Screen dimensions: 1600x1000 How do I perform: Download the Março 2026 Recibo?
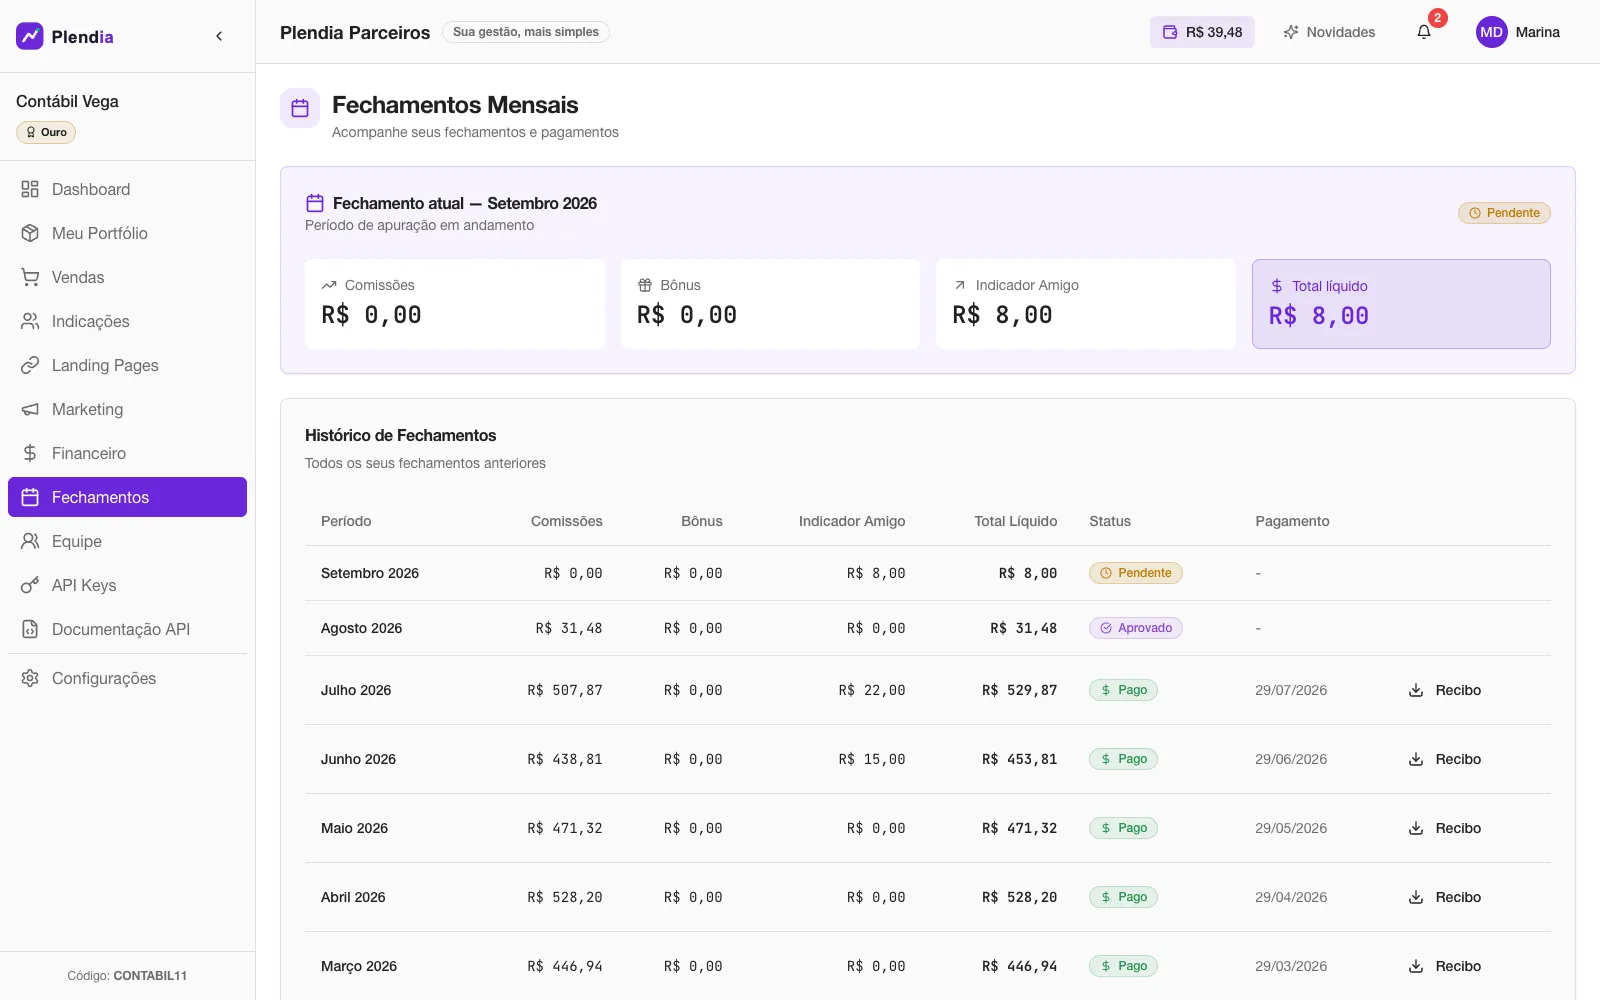point(1445,966)
